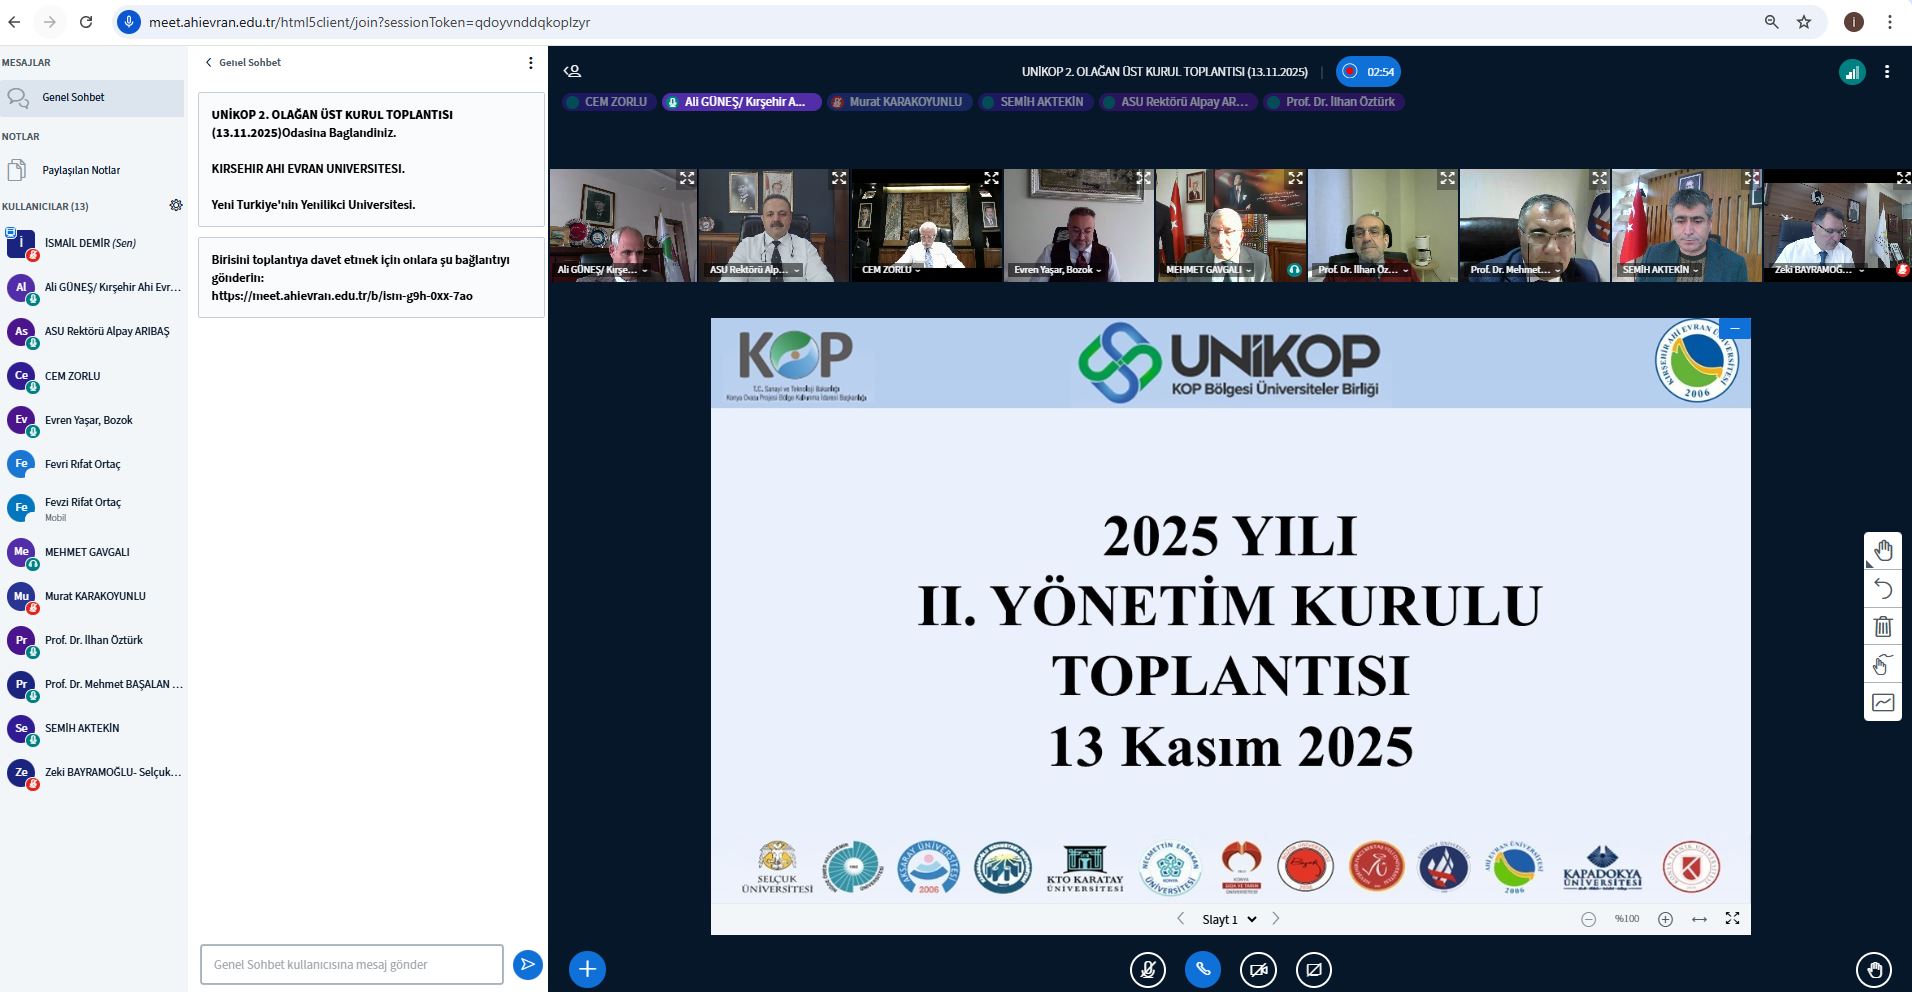The width and height of the screenshot is (1912, 992).
Task: Open the actions menu with the plus icon
Action: [587, 969]
